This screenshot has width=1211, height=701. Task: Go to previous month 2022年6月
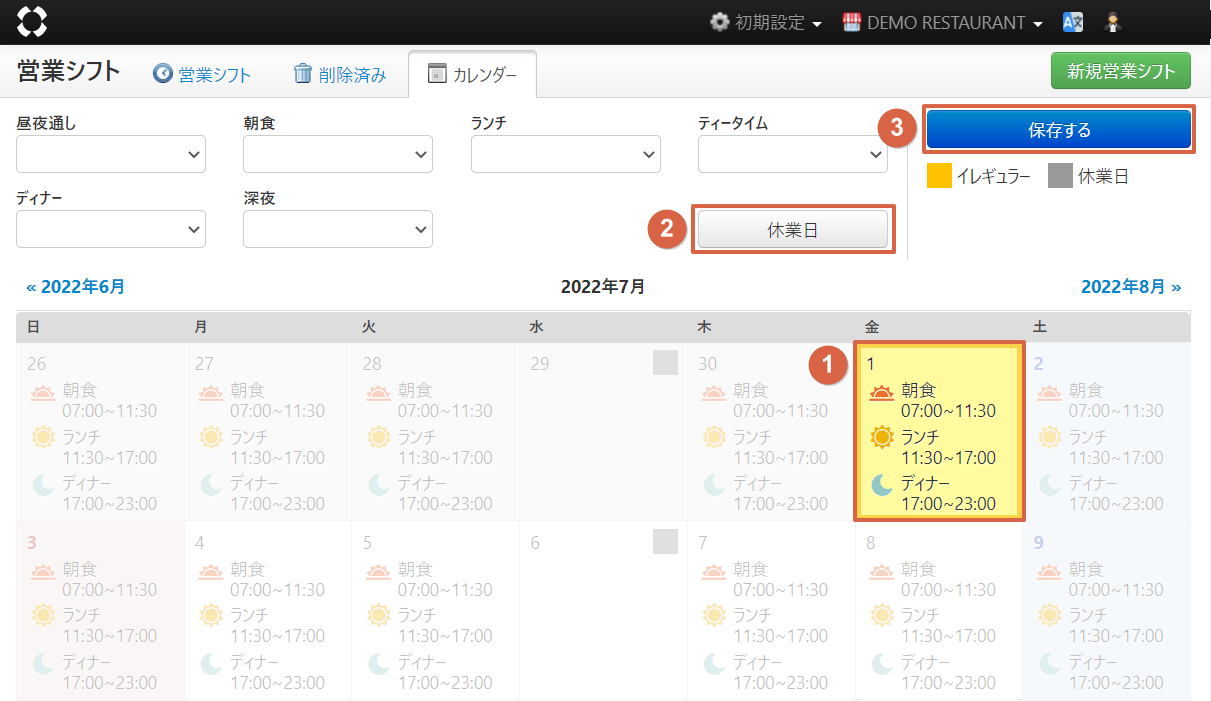coord(76,287)
